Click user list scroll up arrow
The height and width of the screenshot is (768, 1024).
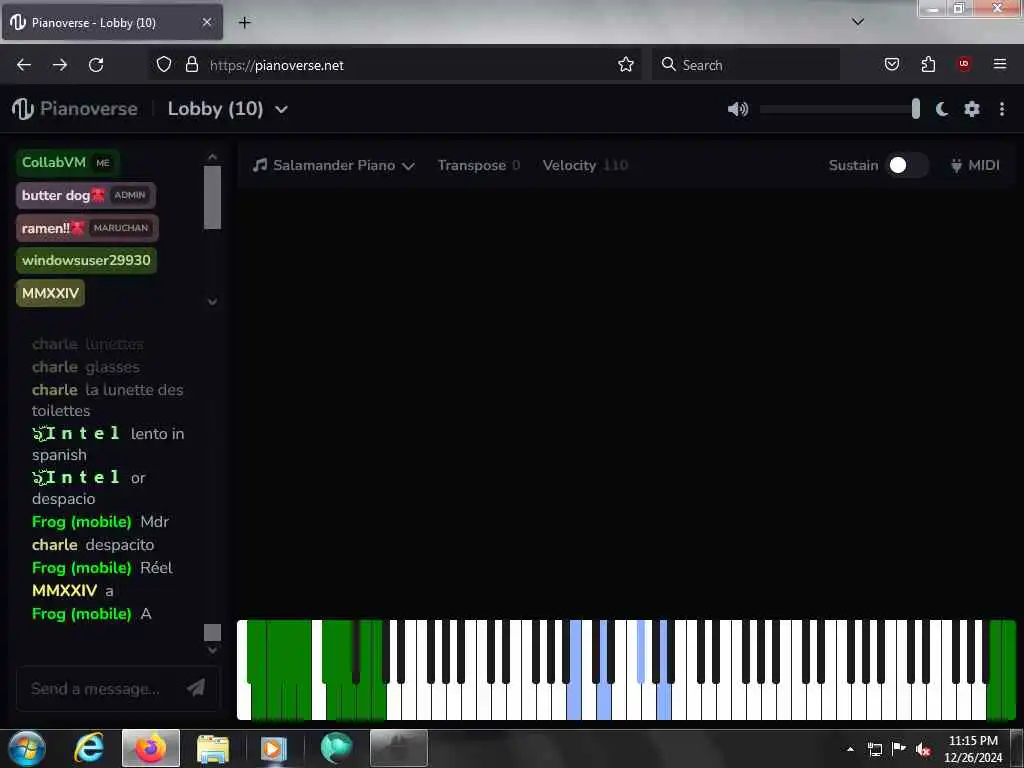(x=212, y=157)
